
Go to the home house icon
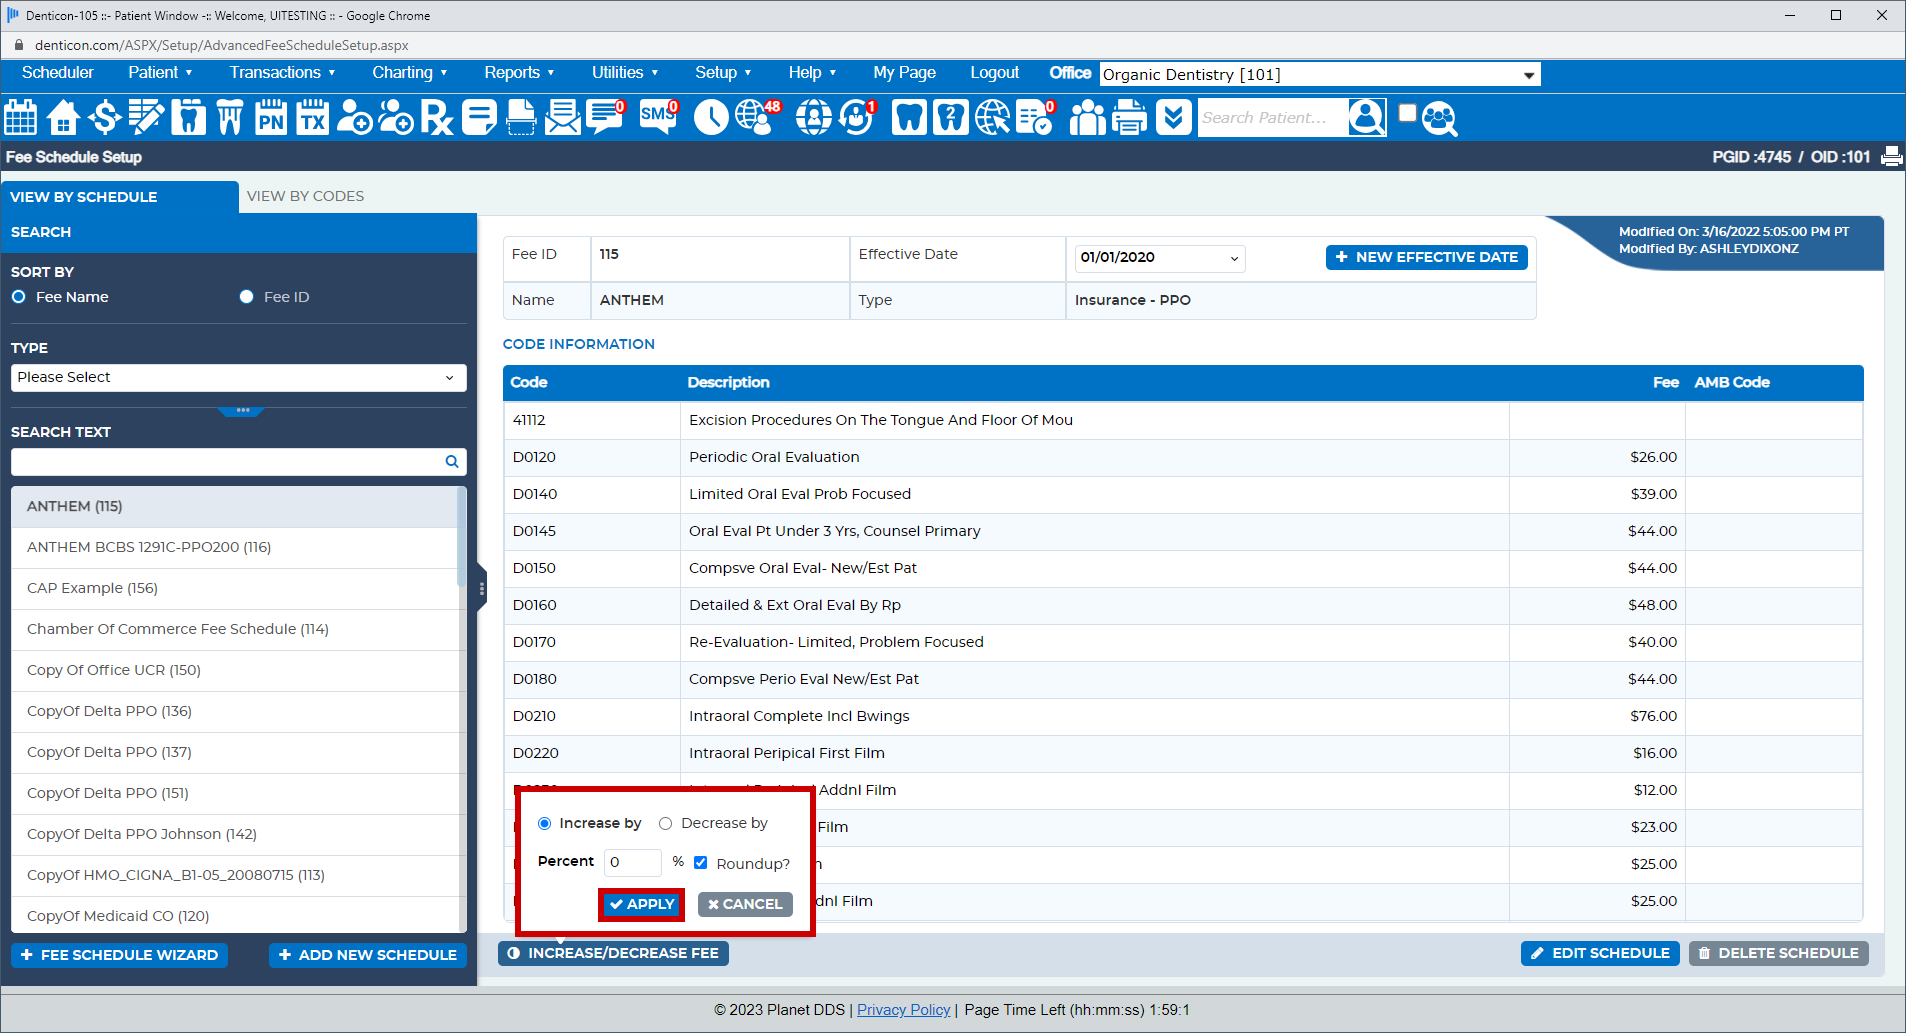[x=63, y=117]
